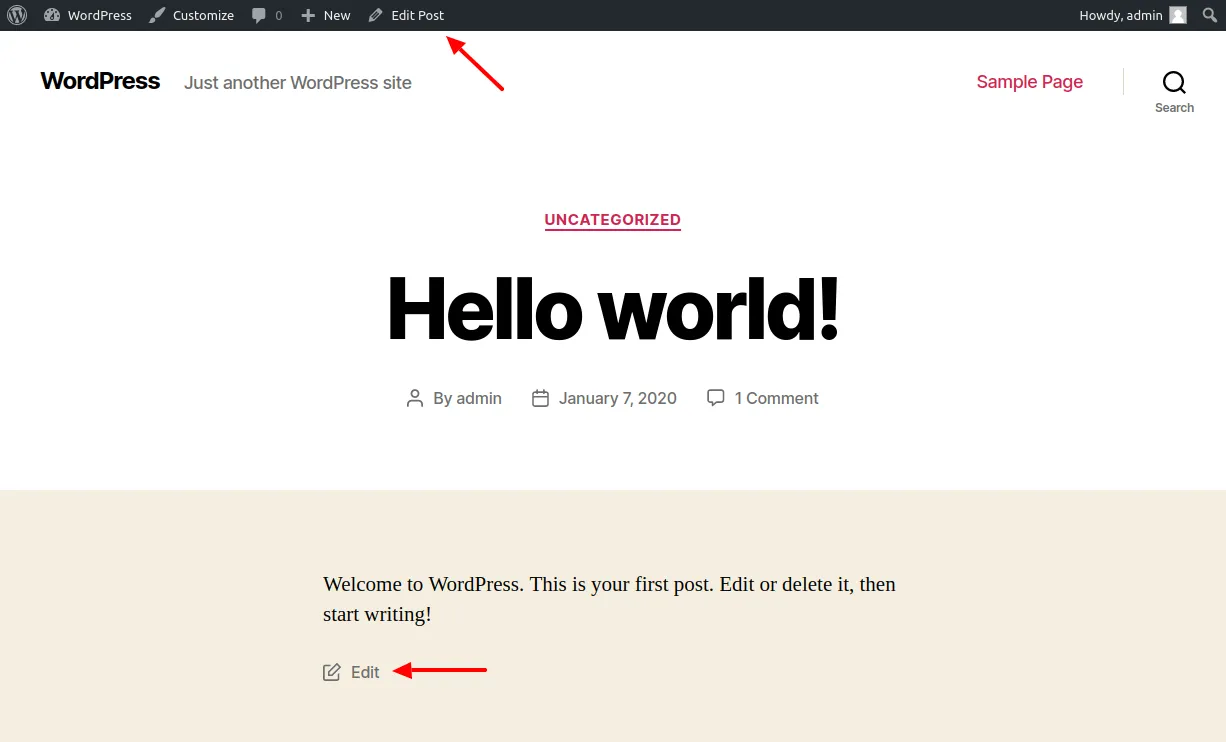The image size is (1226, 742).
Task: Open Customize in the admin bar
Action: pos(203,15)
